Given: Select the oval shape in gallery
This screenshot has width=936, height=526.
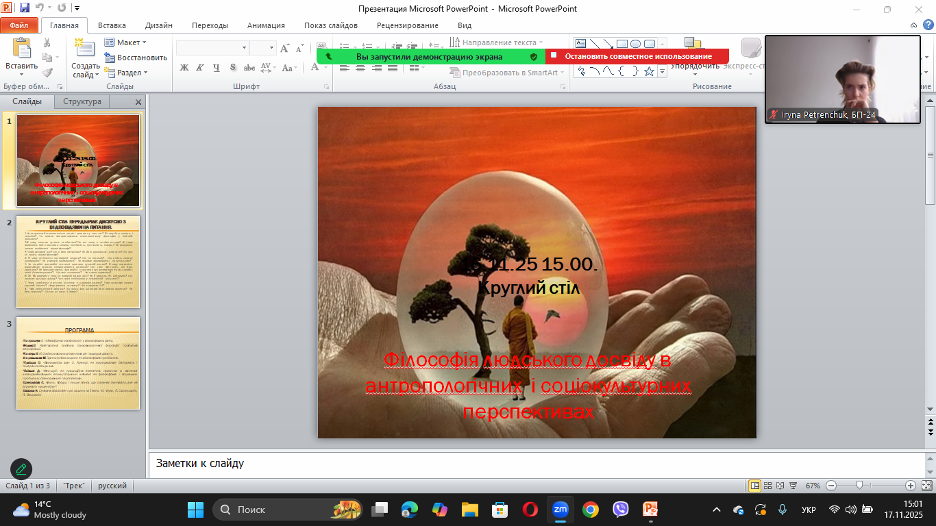Looking at the screenshot, I should pos(636,44).
